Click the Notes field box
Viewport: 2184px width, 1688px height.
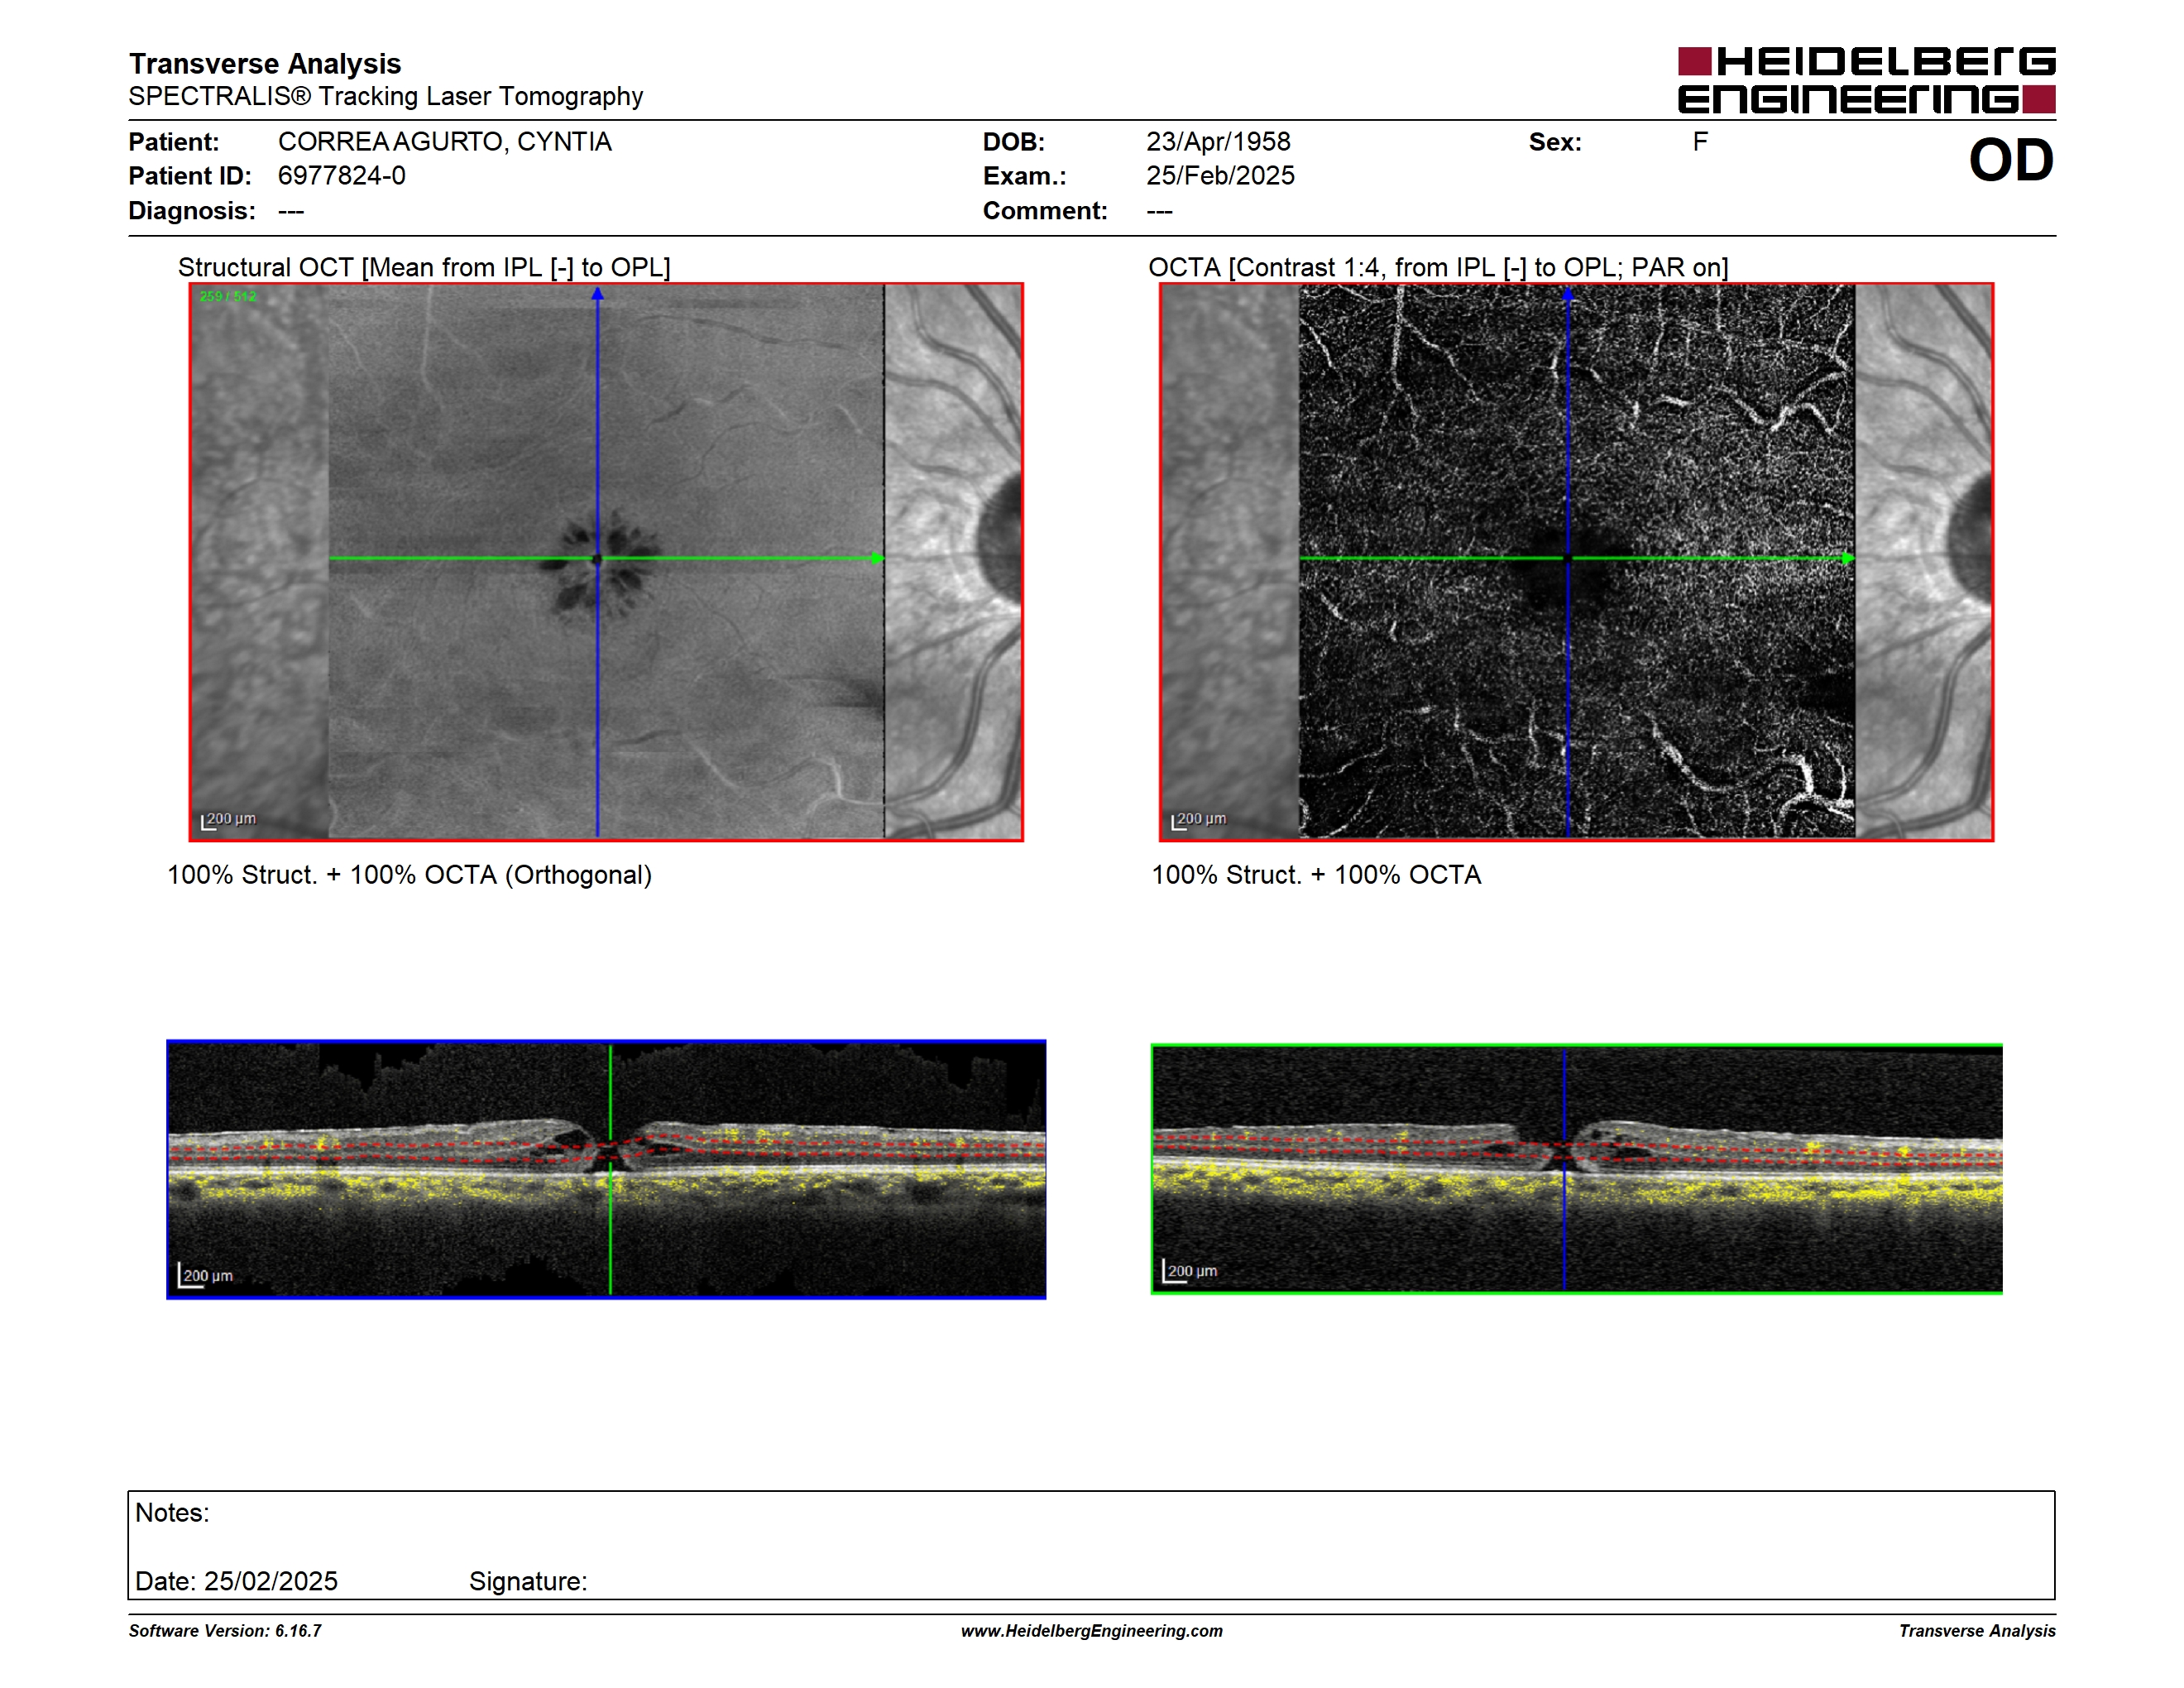[1091, 1545]
